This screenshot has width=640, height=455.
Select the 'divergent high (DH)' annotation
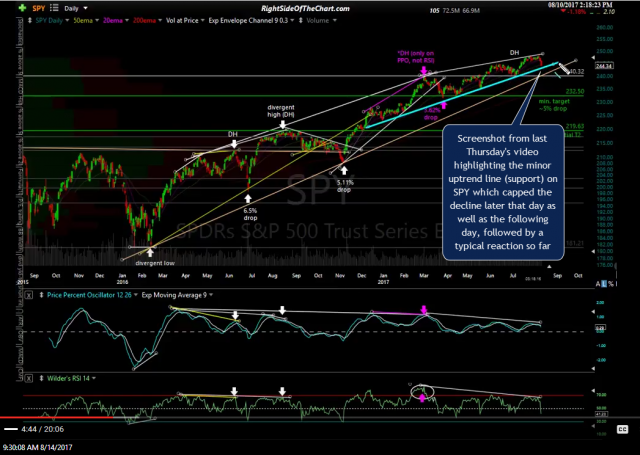click(281, 111)
